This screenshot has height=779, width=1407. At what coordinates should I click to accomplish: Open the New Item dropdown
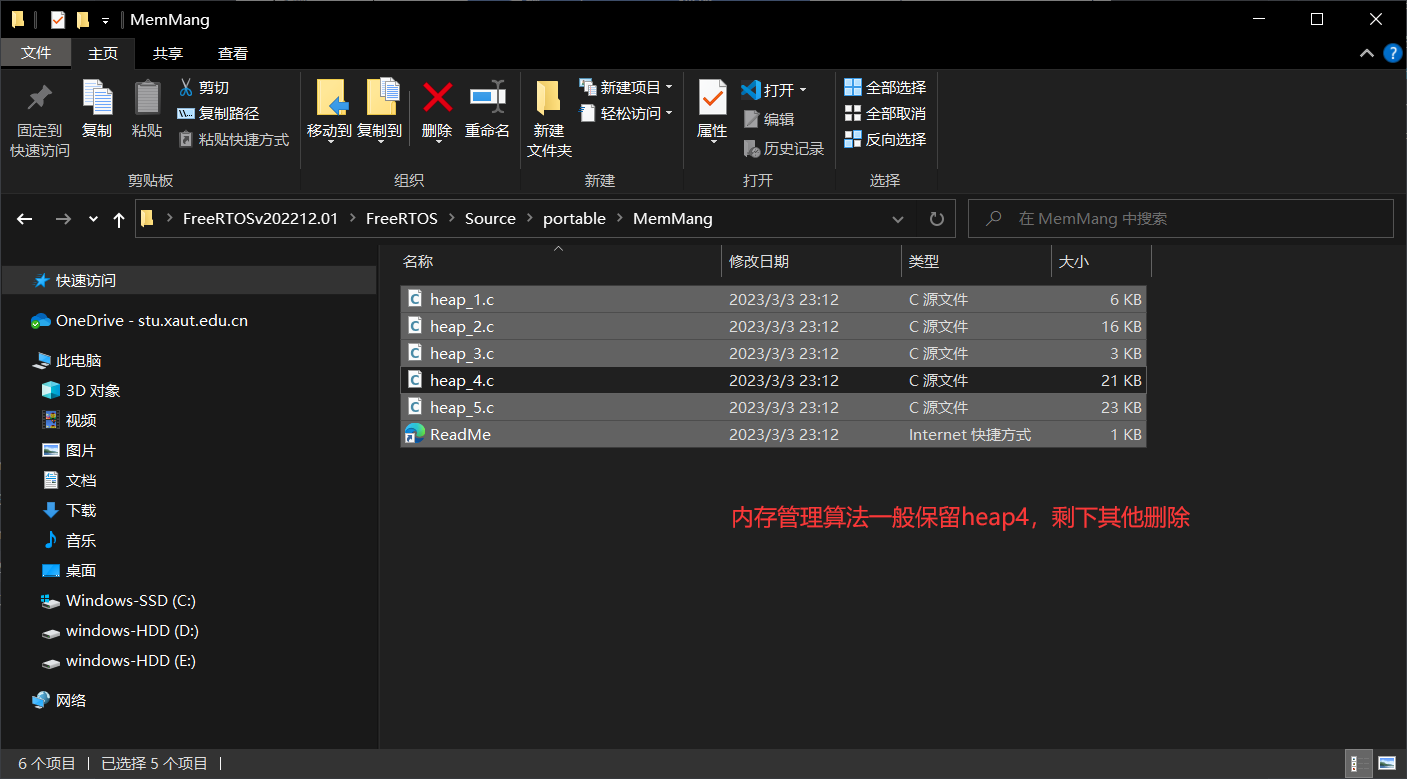tap(626, 87)
